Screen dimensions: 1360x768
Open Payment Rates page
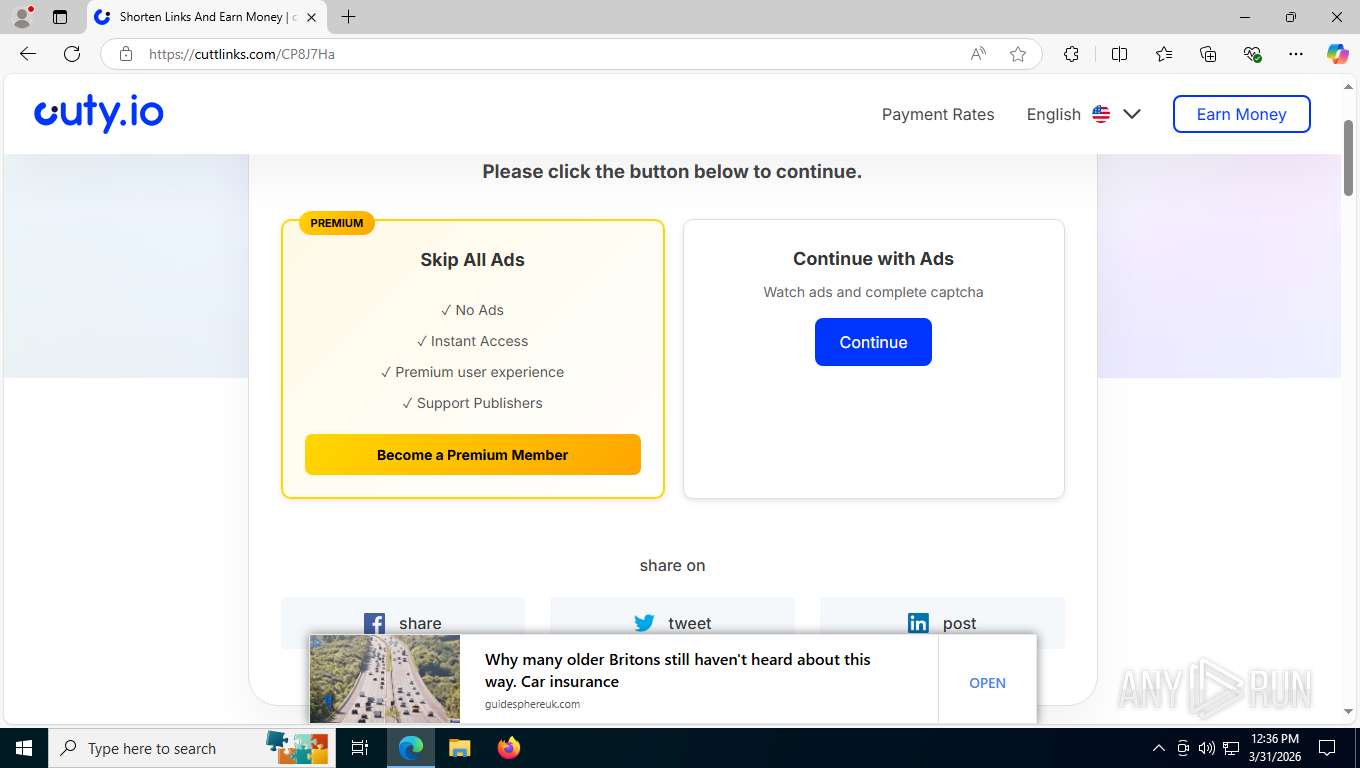point(938,114)
